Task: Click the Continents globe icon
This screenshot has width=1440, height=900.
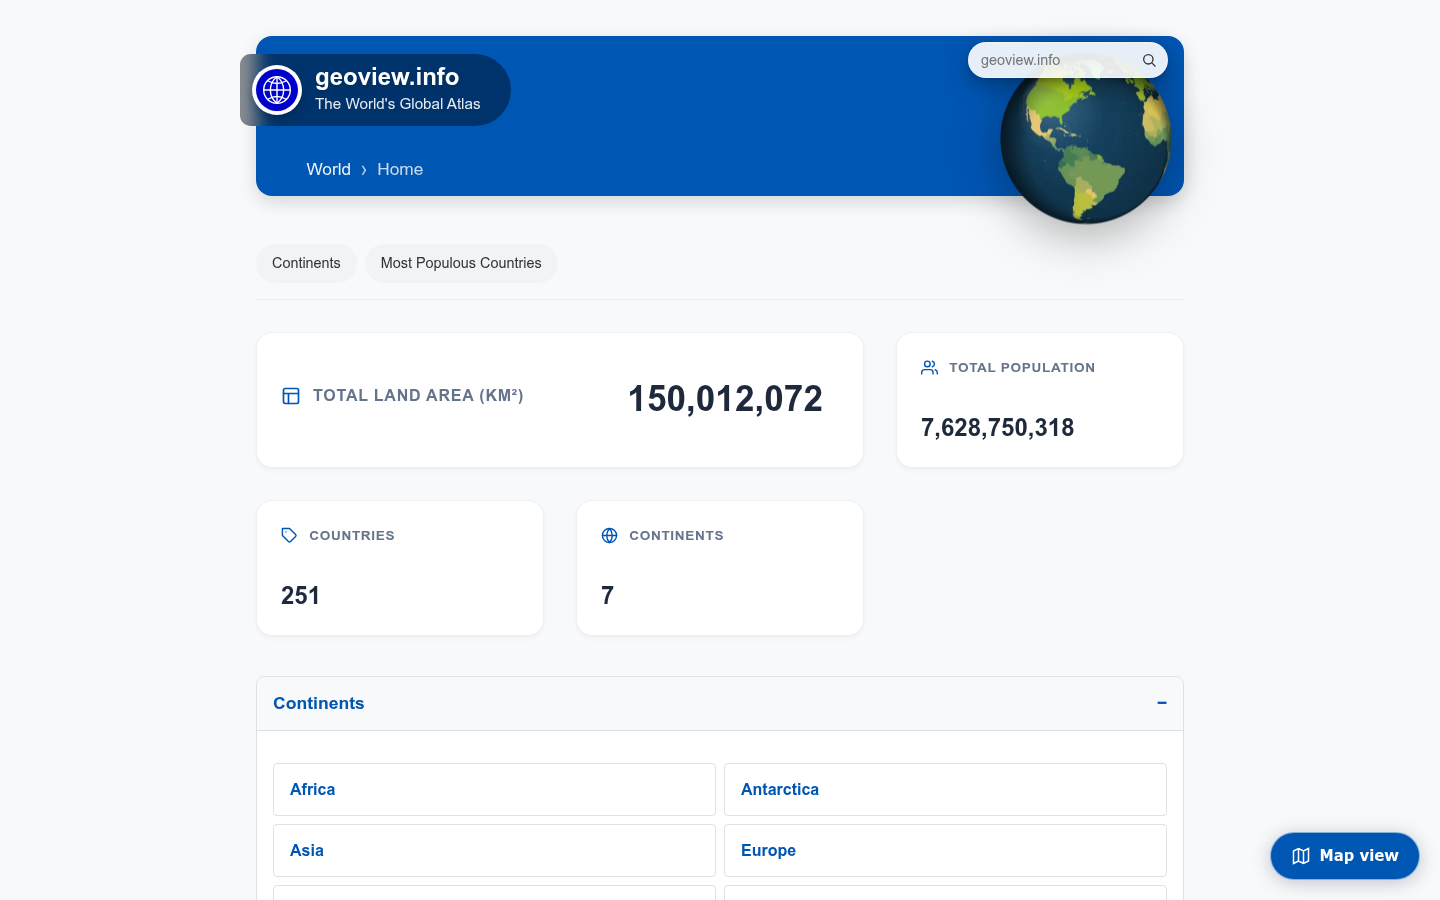Action: 609,536
